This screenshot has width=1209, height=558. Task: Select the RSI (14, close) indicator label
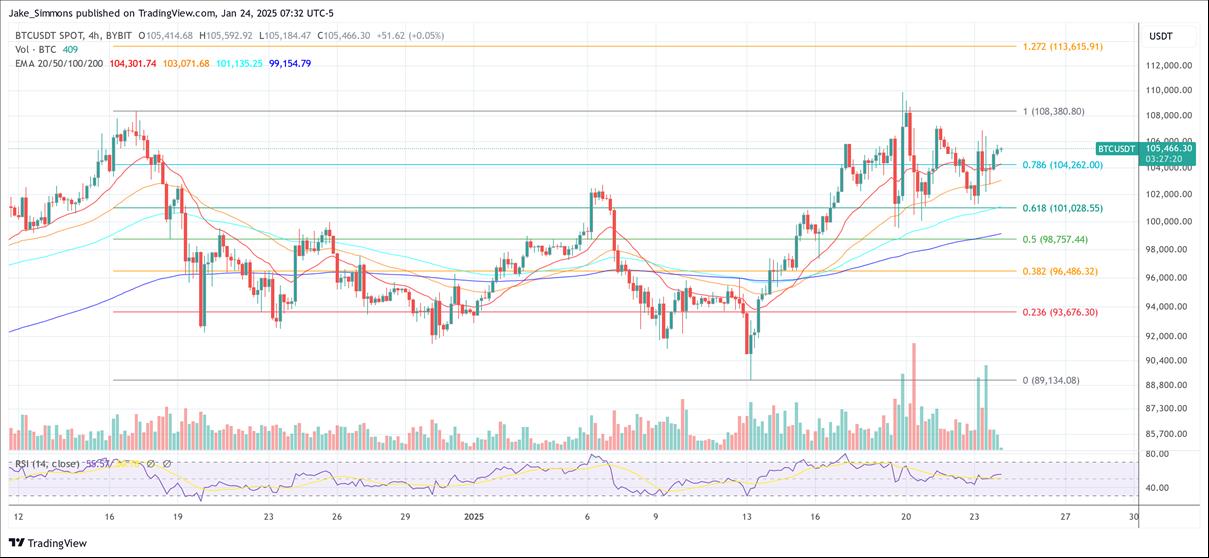47,464
